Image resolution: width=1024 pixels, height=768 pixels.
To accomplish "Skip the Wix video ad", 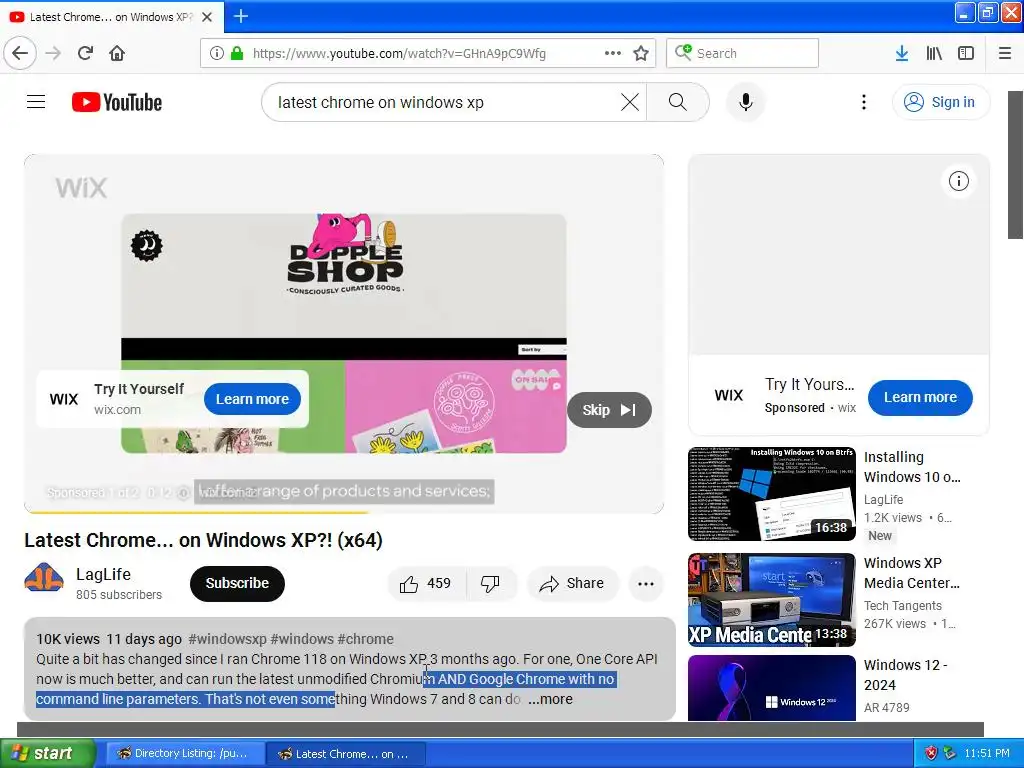I will coord(609,410).
